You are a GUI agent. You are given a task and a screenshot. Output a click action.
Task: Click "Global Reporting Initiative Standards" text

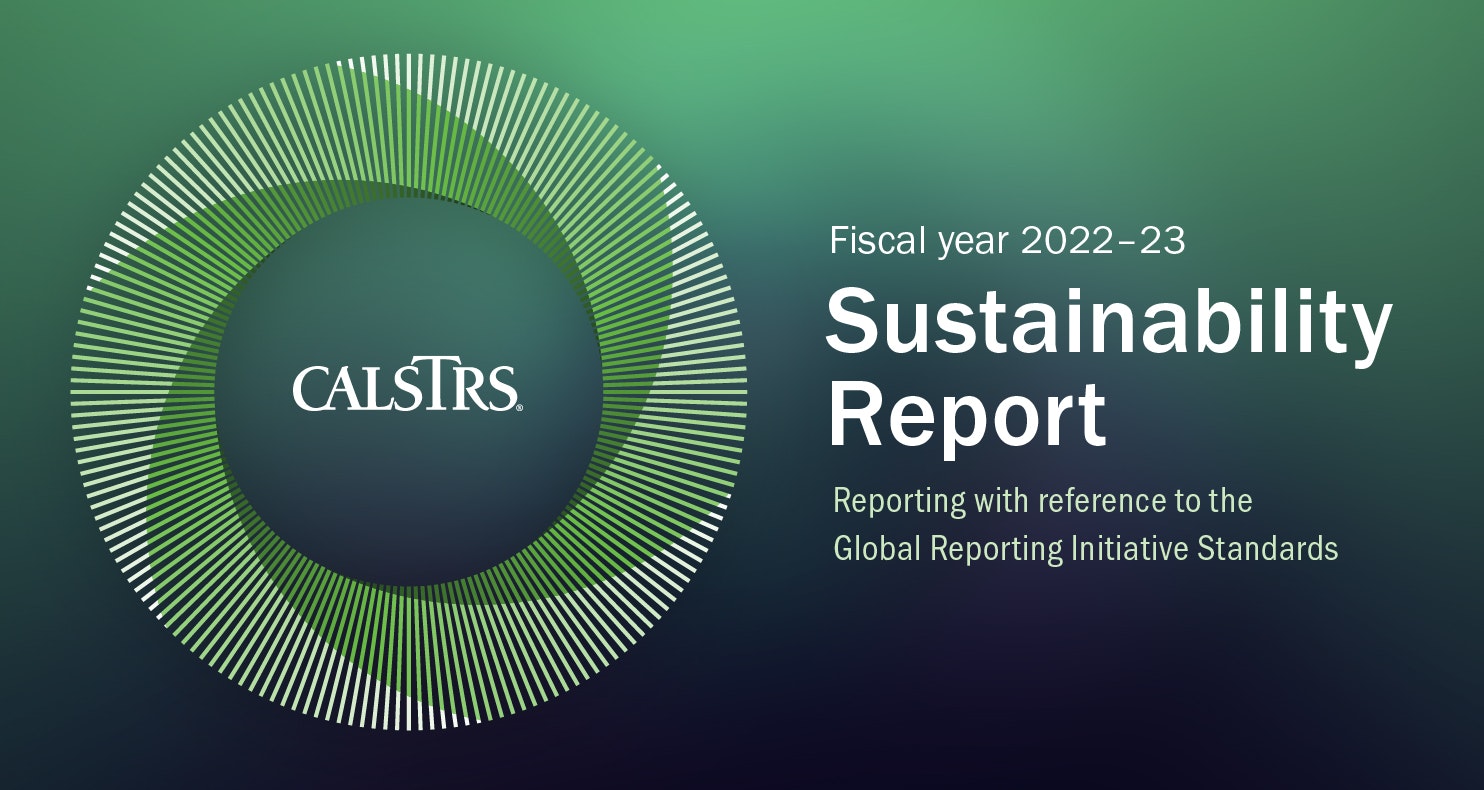coord(1085,548)
